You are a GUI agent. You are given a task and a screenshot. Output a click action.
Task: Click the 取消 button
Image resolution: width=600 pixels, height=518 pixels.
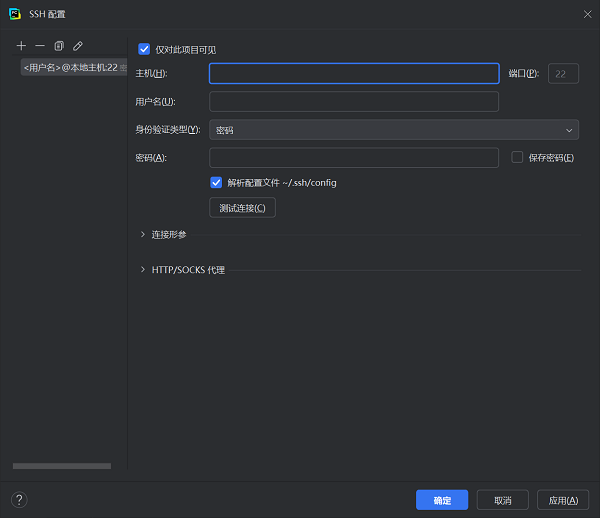[x=502, y=500]
